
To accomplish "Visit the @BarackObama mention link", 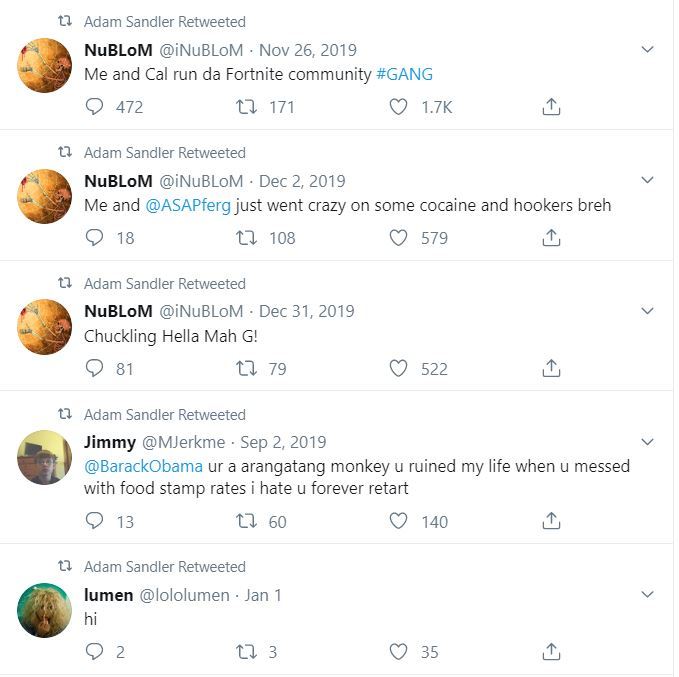I will tap(143, 466).
